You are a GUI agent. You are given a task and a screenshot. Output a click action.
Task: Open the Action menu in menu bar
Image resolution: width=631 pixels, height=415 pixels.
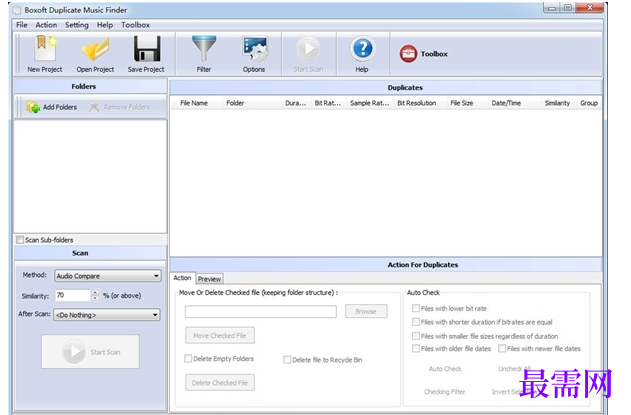click(46, 24)
